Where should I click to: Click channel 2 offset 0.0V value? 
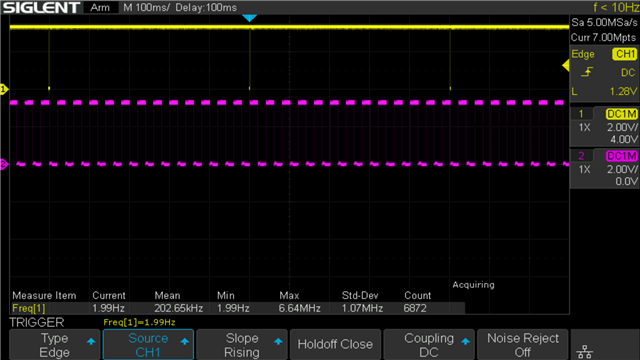click(626, 181)
